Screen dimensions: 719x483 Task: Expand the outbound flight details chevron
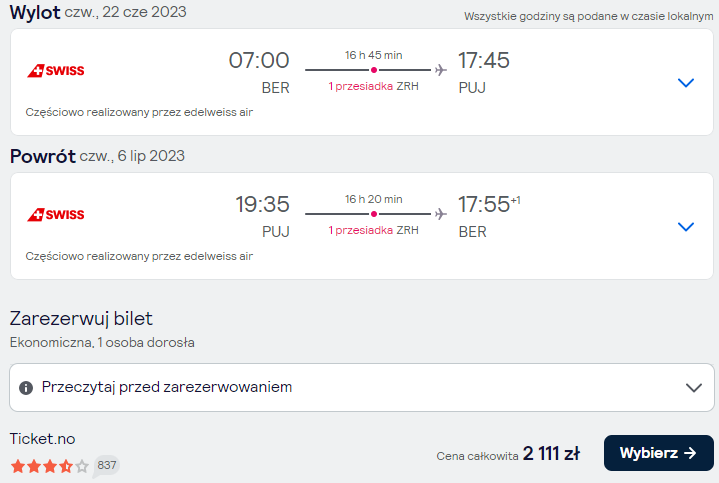click(x=686, y=83)
